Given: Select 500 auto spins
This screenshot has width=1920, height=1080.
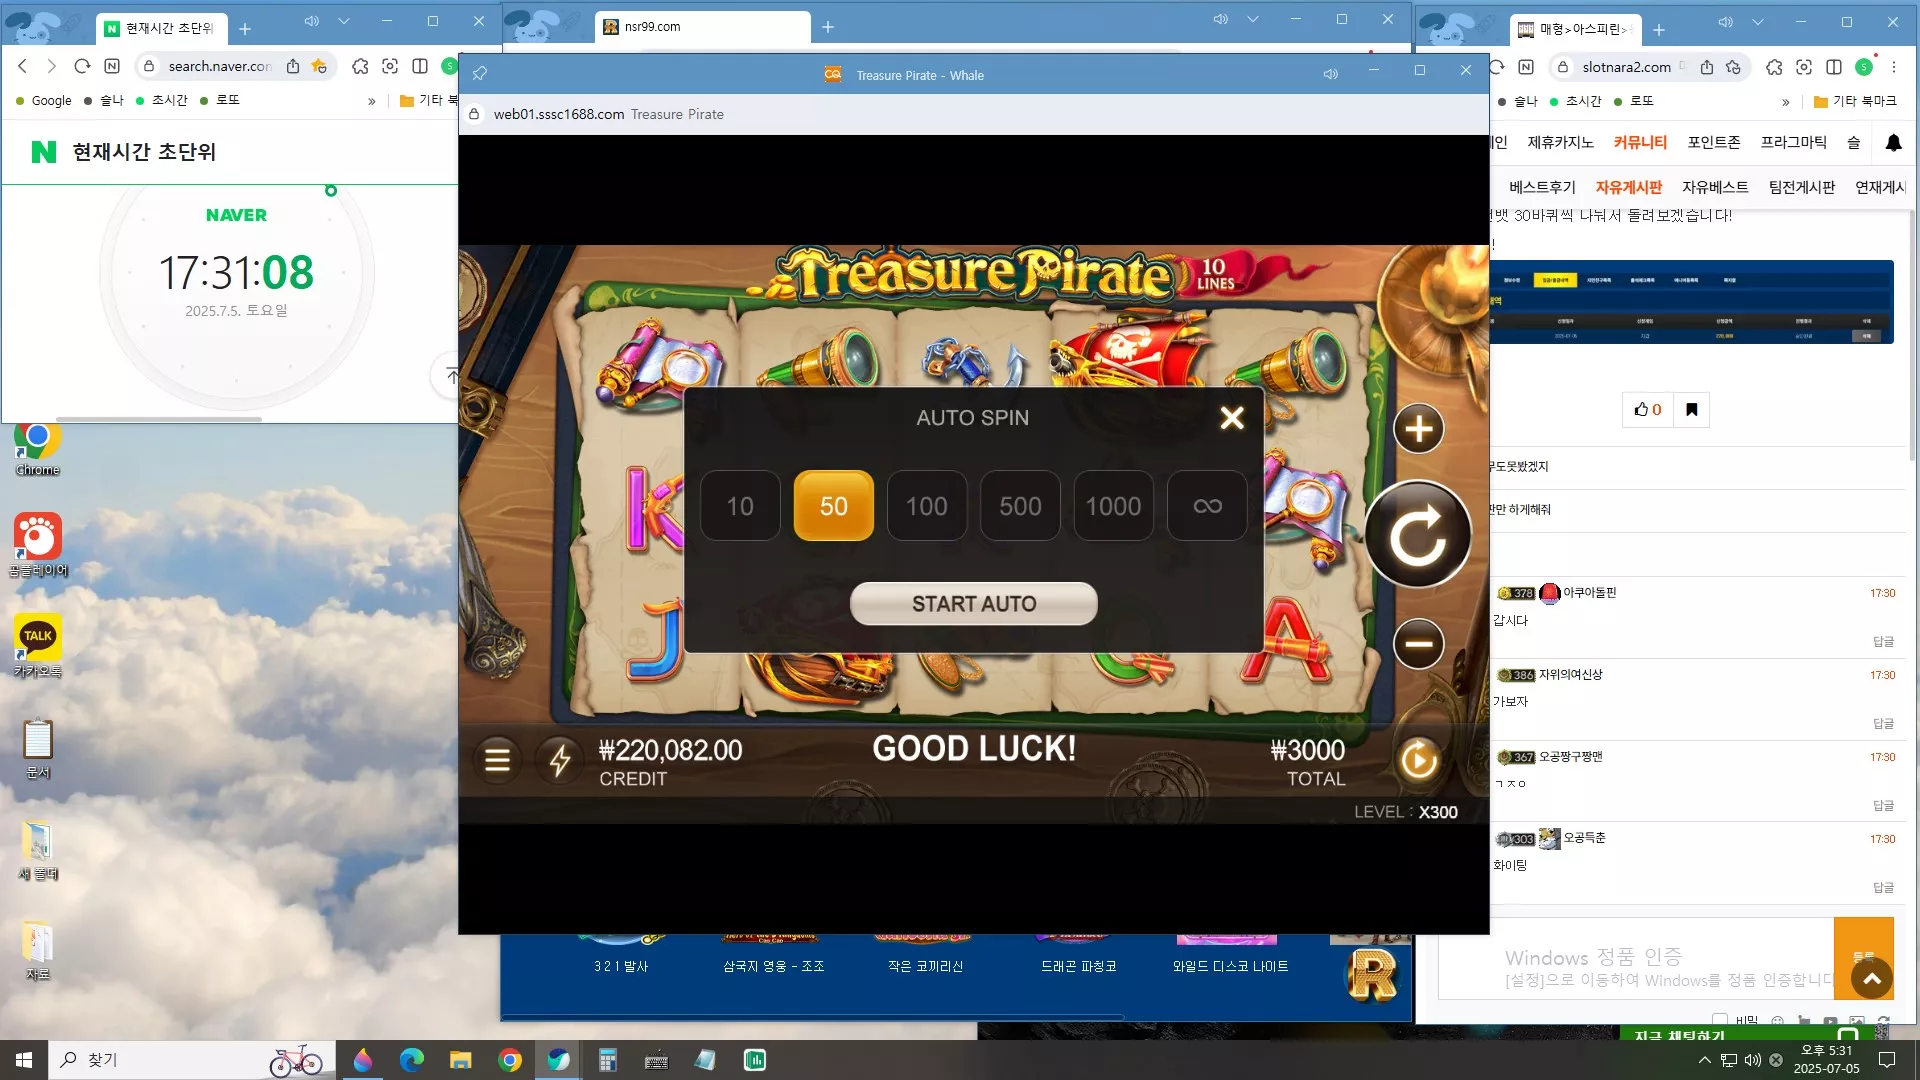Looking at the screenshot, I should tap(1020, 506).
